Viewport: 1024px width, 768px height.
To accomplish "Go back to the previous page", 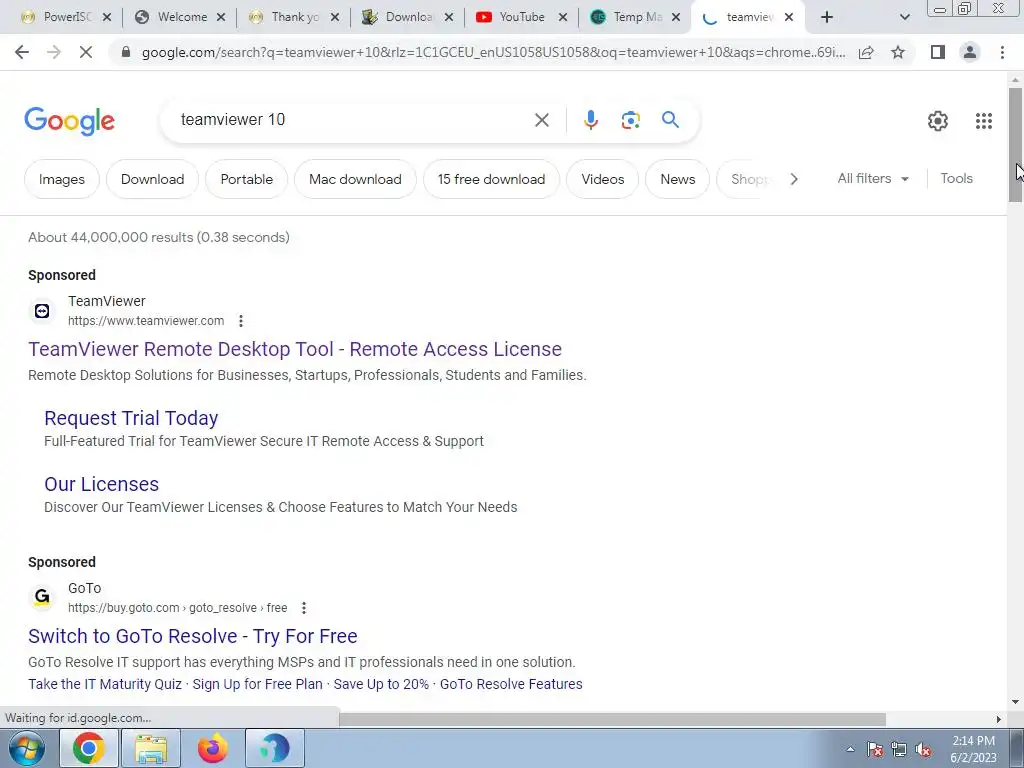I will [x=22, y=52].
